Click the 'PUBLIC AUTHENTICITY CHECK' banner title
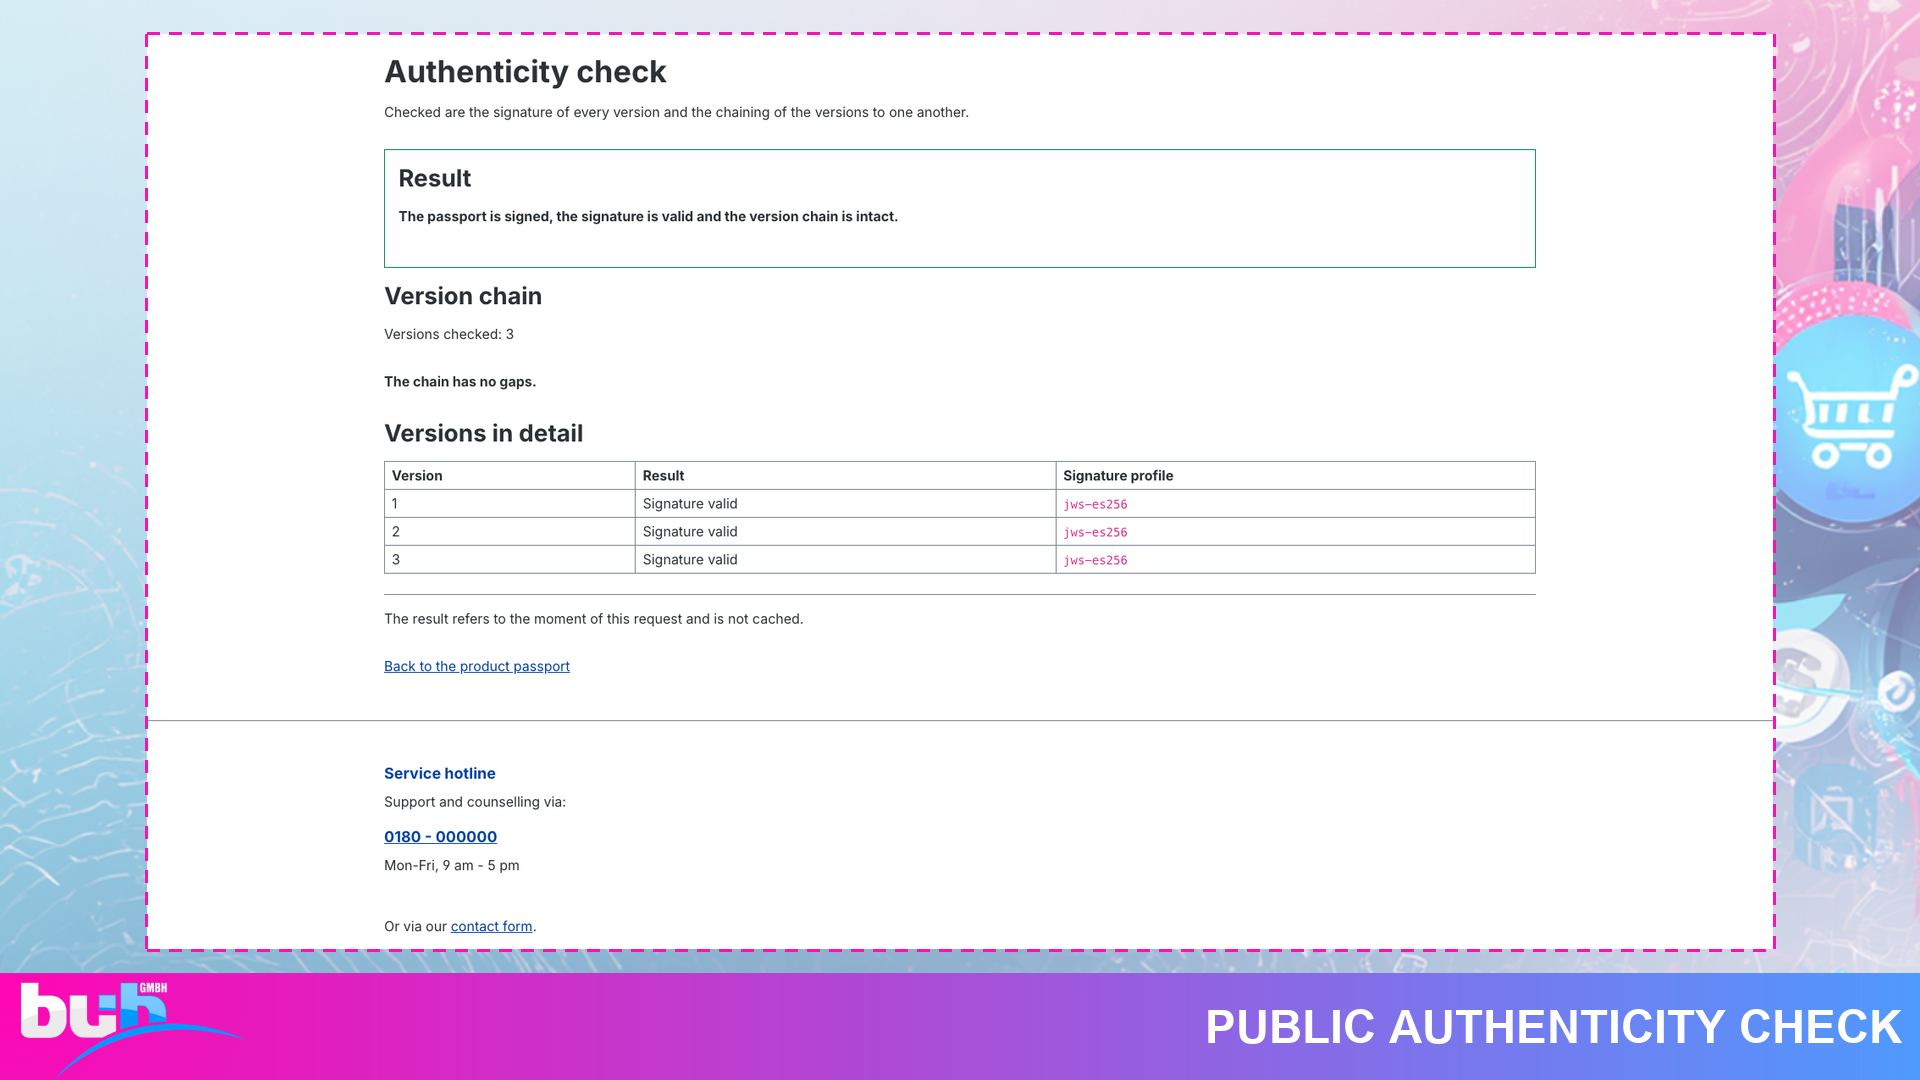1920x1080 pixels. tap(1553, 1027)
